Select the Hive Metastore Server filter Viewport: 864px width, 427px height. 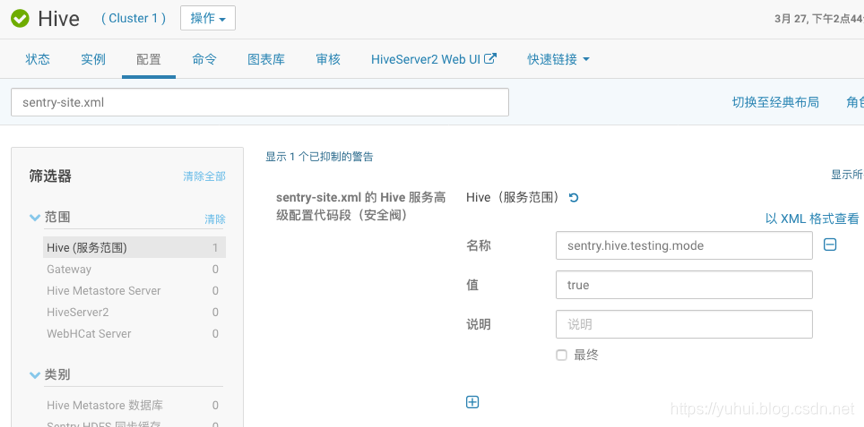click(134, 290)
